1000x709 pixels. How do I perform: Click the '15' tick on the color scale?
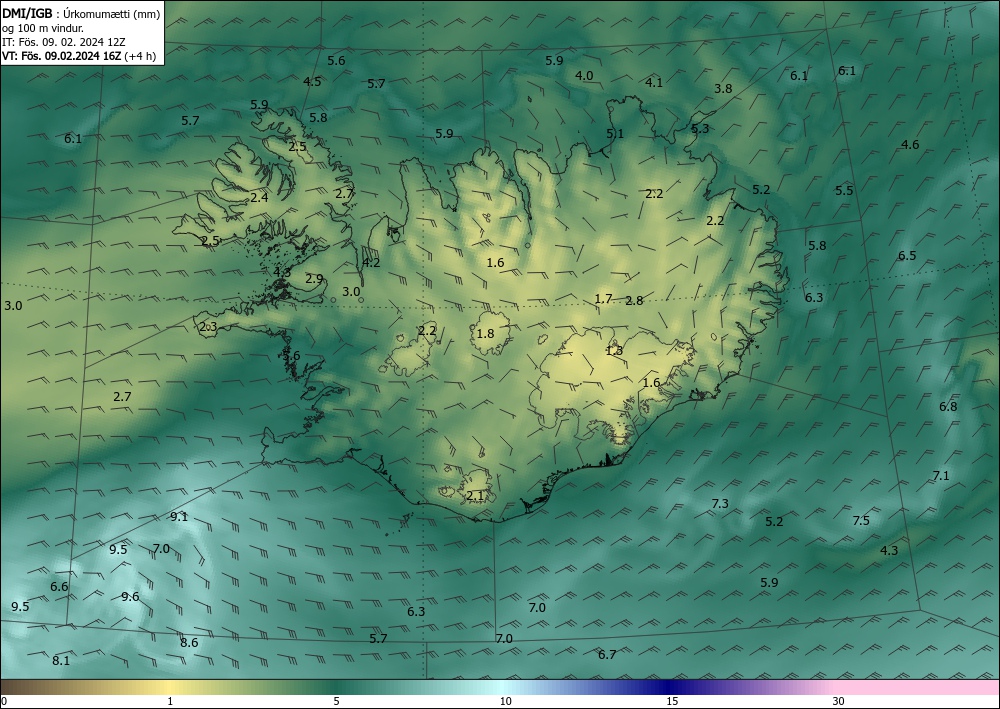coord(672,702)
